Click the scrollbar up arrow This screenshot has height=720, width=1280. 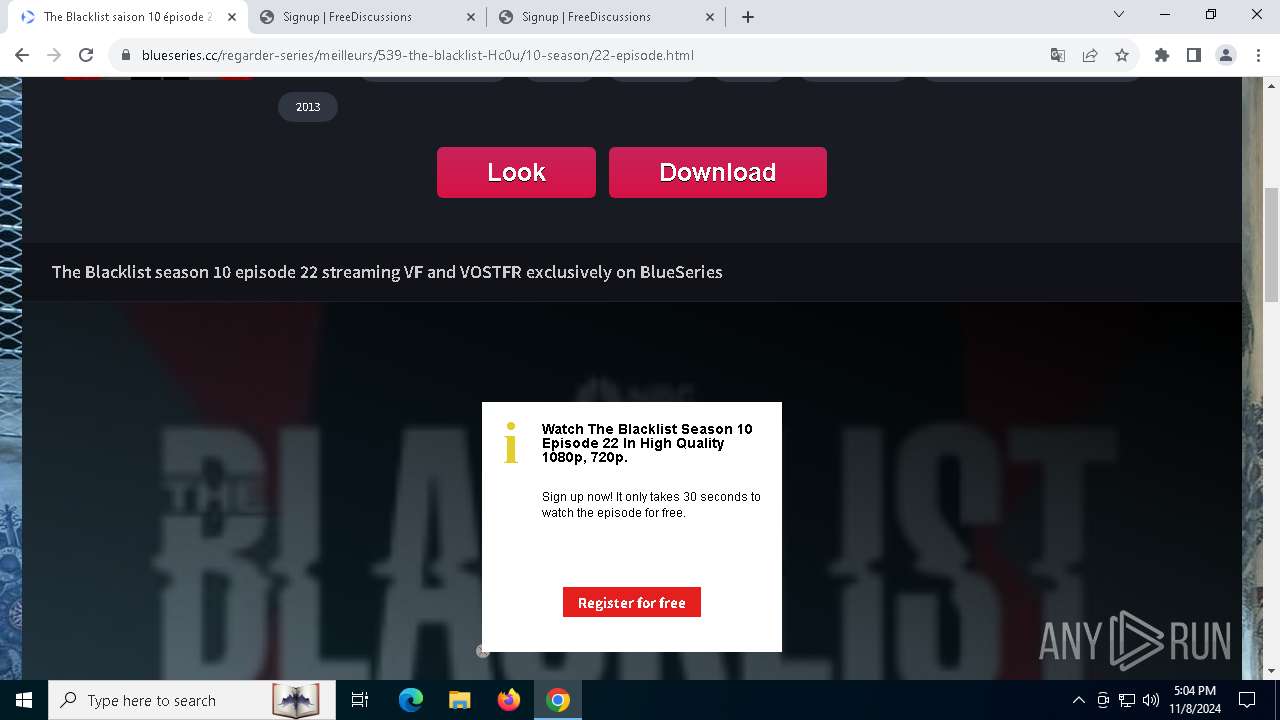coord(1272,85)
